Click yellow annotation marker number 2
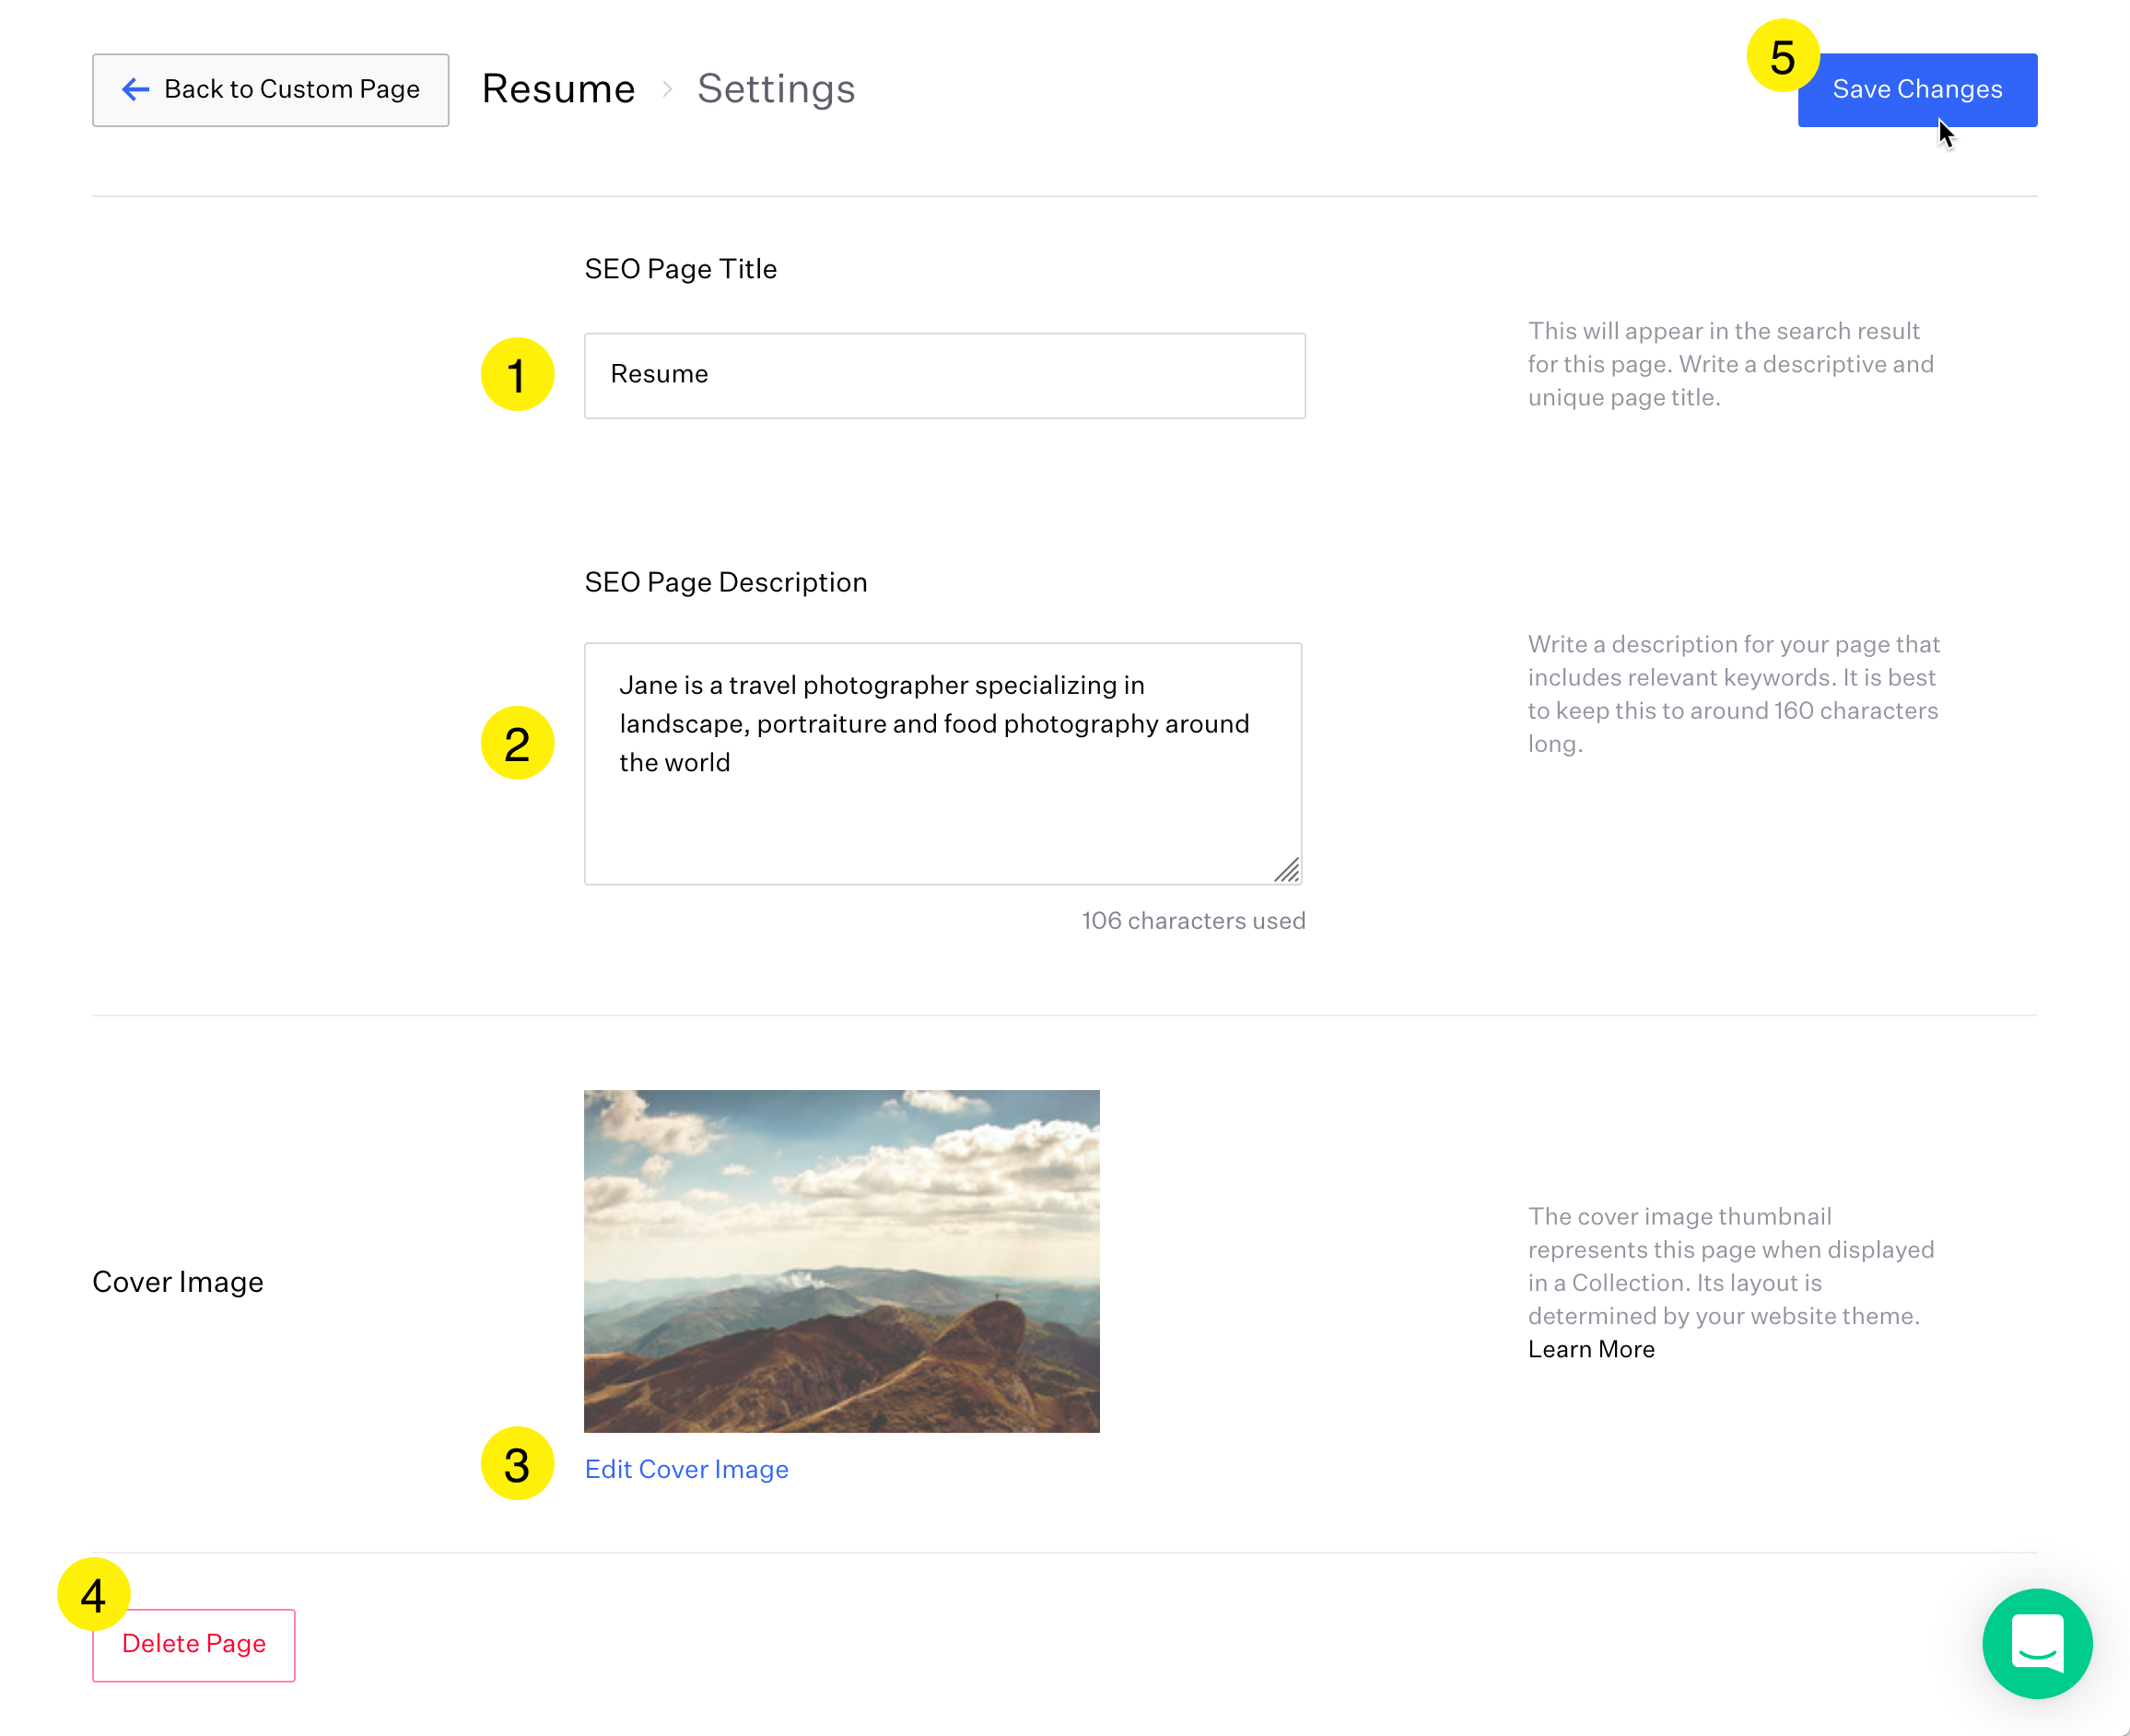The width and height of the screenshot is (2130, 1736). coord(517,743)
